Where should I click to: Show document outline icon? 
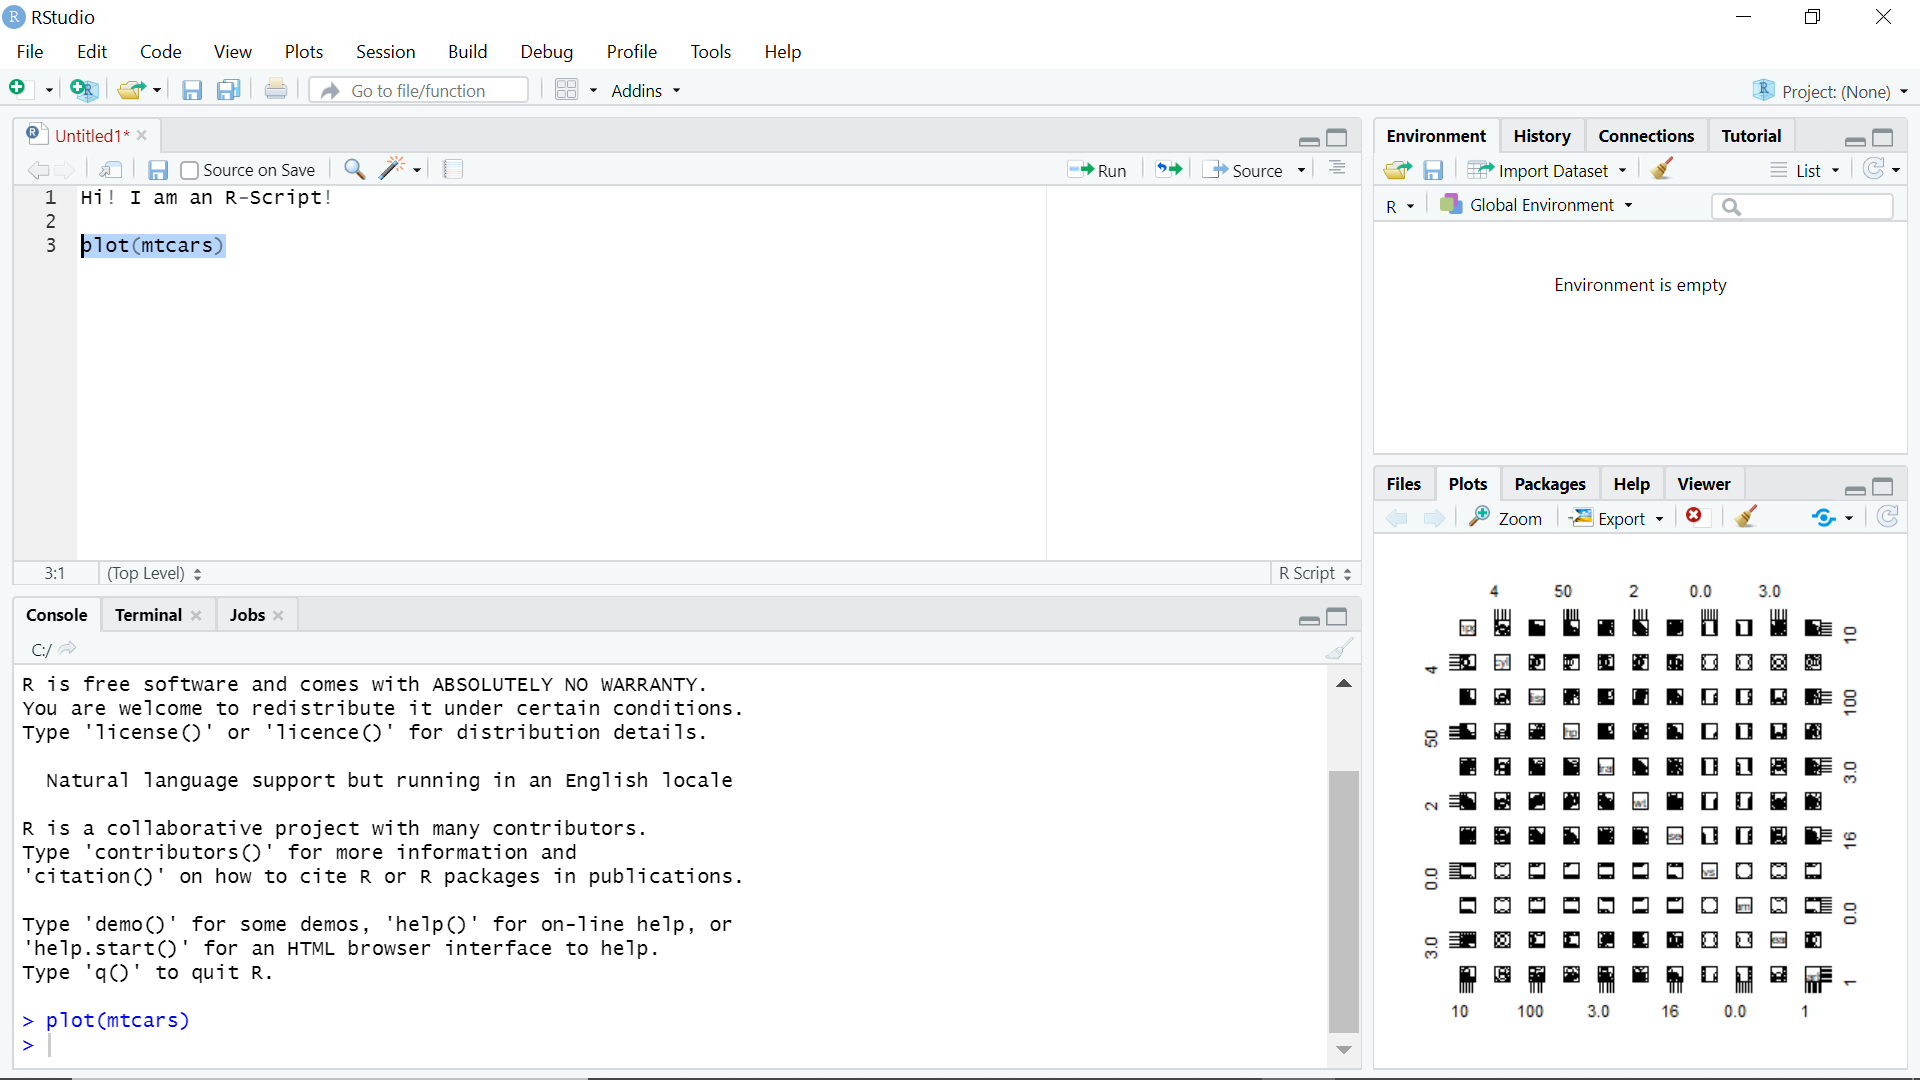1337,169
